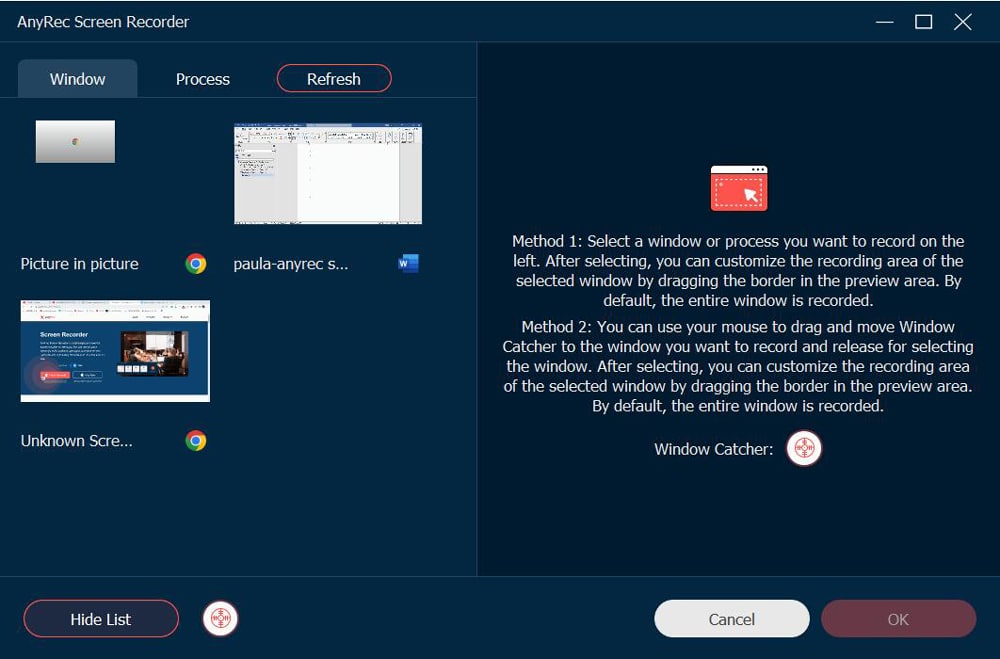Screen dimensions: 1000x659
Task: Cancel the window selection dialog
Action: [x=732, y=619]
